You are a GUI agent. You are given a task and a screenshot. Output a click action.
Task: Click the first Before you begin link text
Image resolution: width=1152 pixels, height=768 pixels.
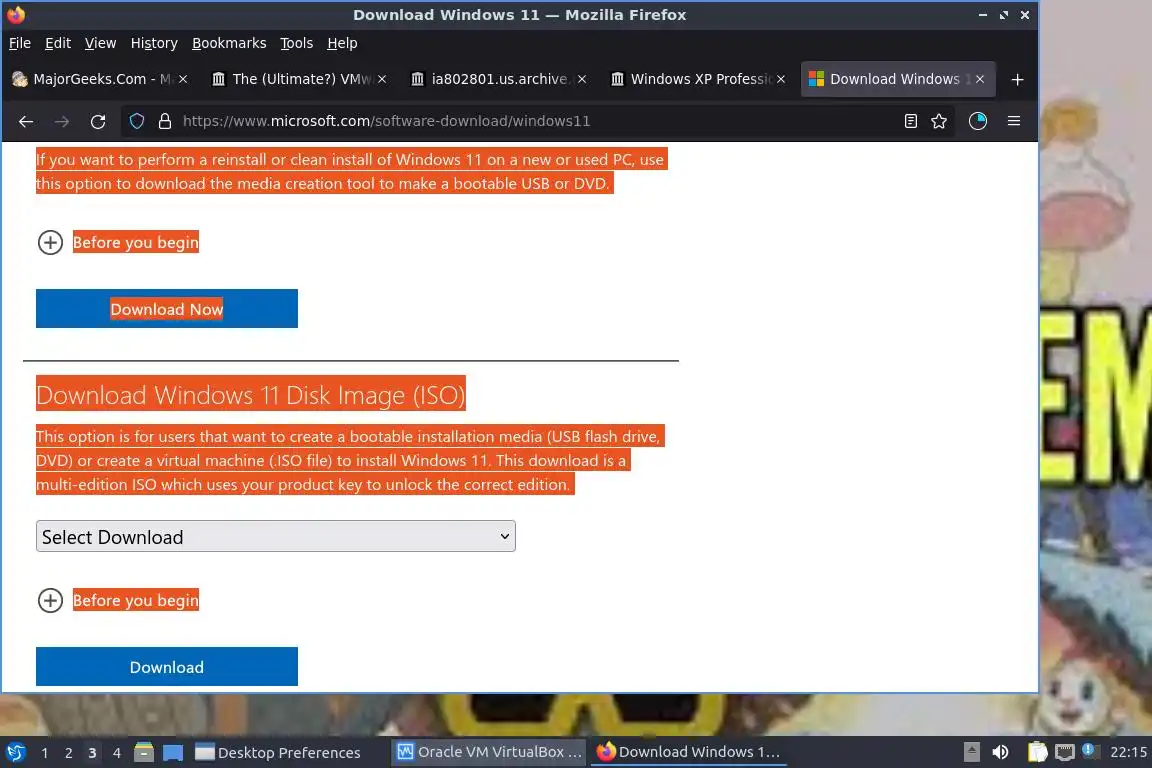tap(136, 243)
